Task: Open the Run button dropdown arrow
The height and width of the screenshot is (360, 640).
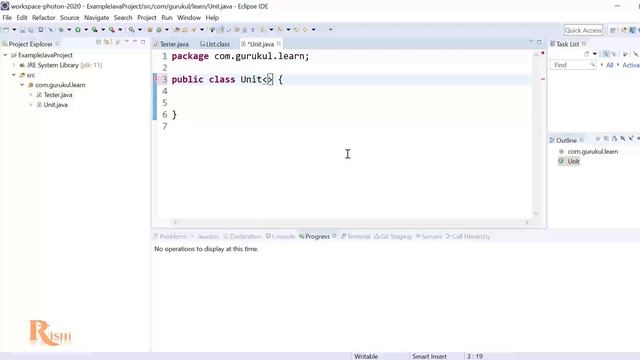Action: coord(86,30)
